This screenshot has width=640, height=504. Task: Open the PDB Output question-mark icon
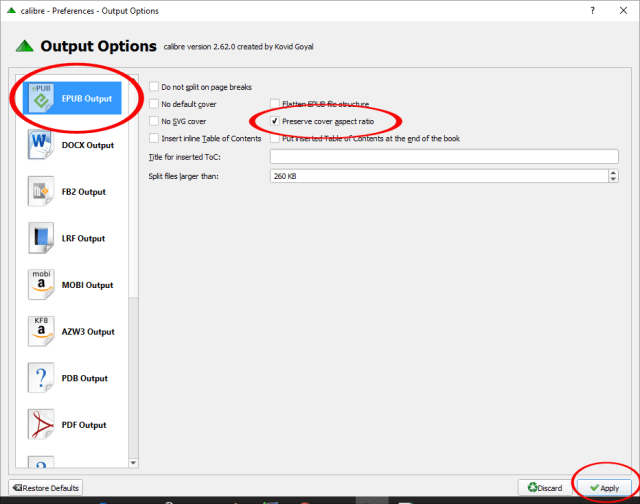(x=41, y=378)
